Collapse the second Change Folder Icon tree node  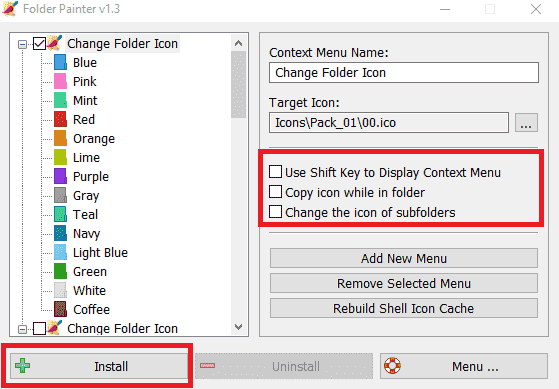[x=22, y=329]
